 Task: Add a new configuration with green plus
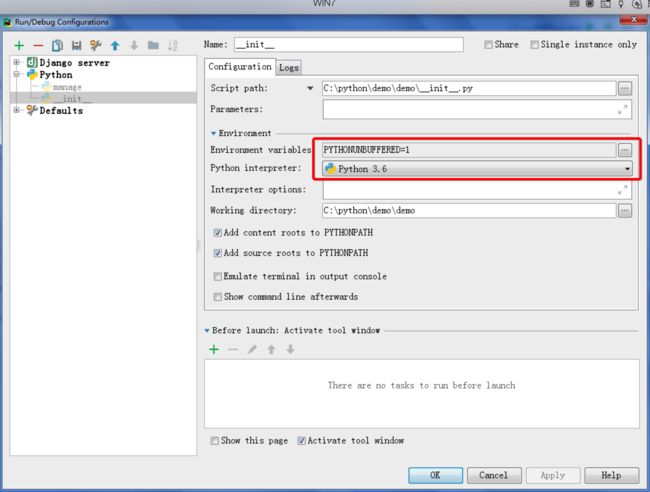[19, 46]
